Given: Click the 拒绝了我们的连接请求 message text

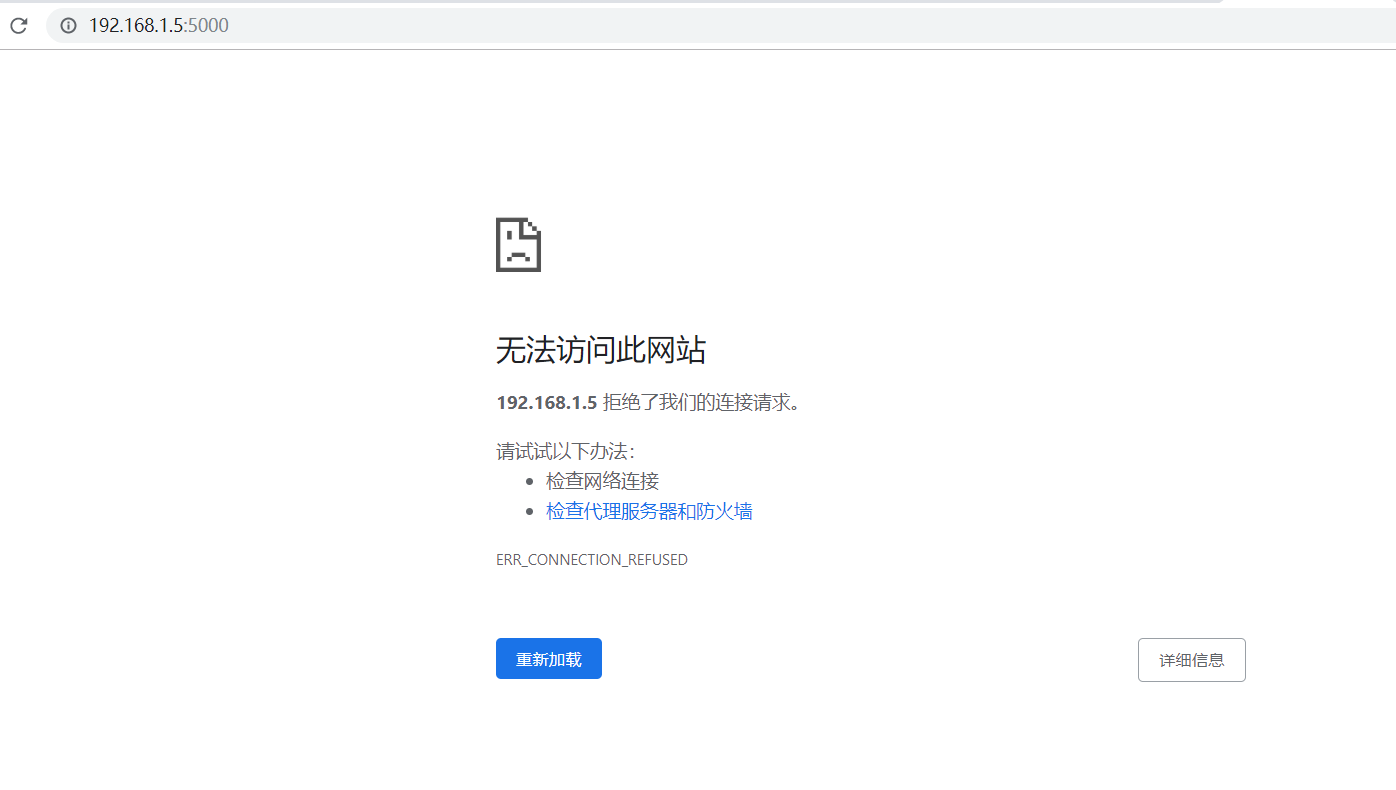Looking at the screenshot, I should click(x=700, y=402).
